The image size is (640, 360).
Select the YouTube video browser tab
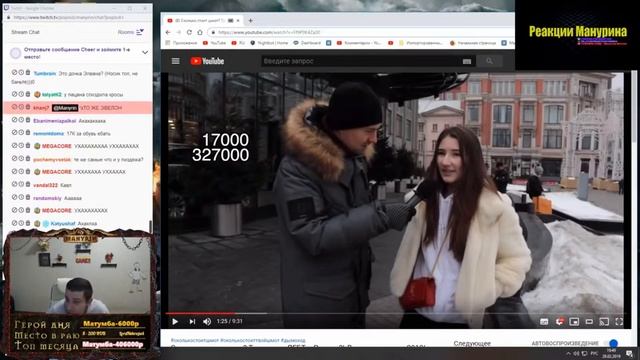(x=203, y=20)
